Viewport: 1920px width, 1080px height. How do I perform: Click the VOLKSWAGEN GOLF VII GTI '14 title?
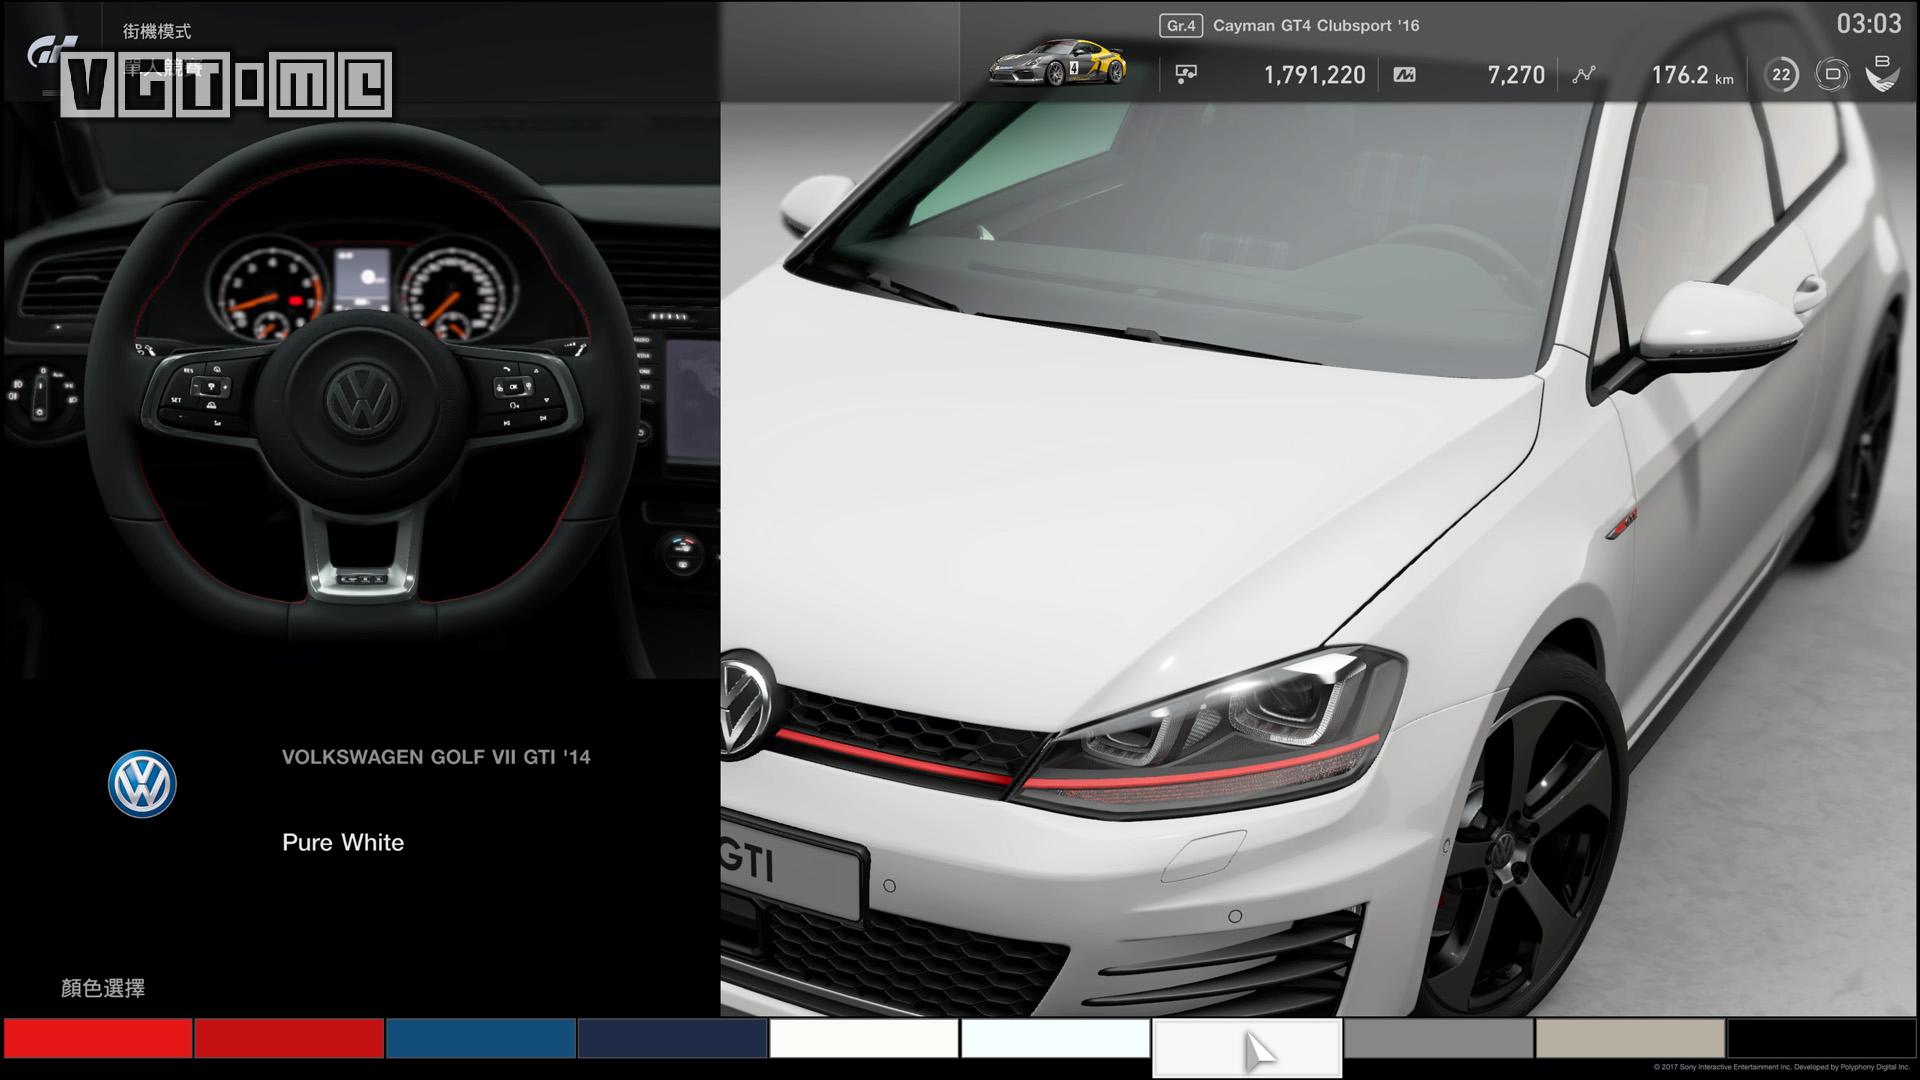pyautogui.click(x=436, y=757)
